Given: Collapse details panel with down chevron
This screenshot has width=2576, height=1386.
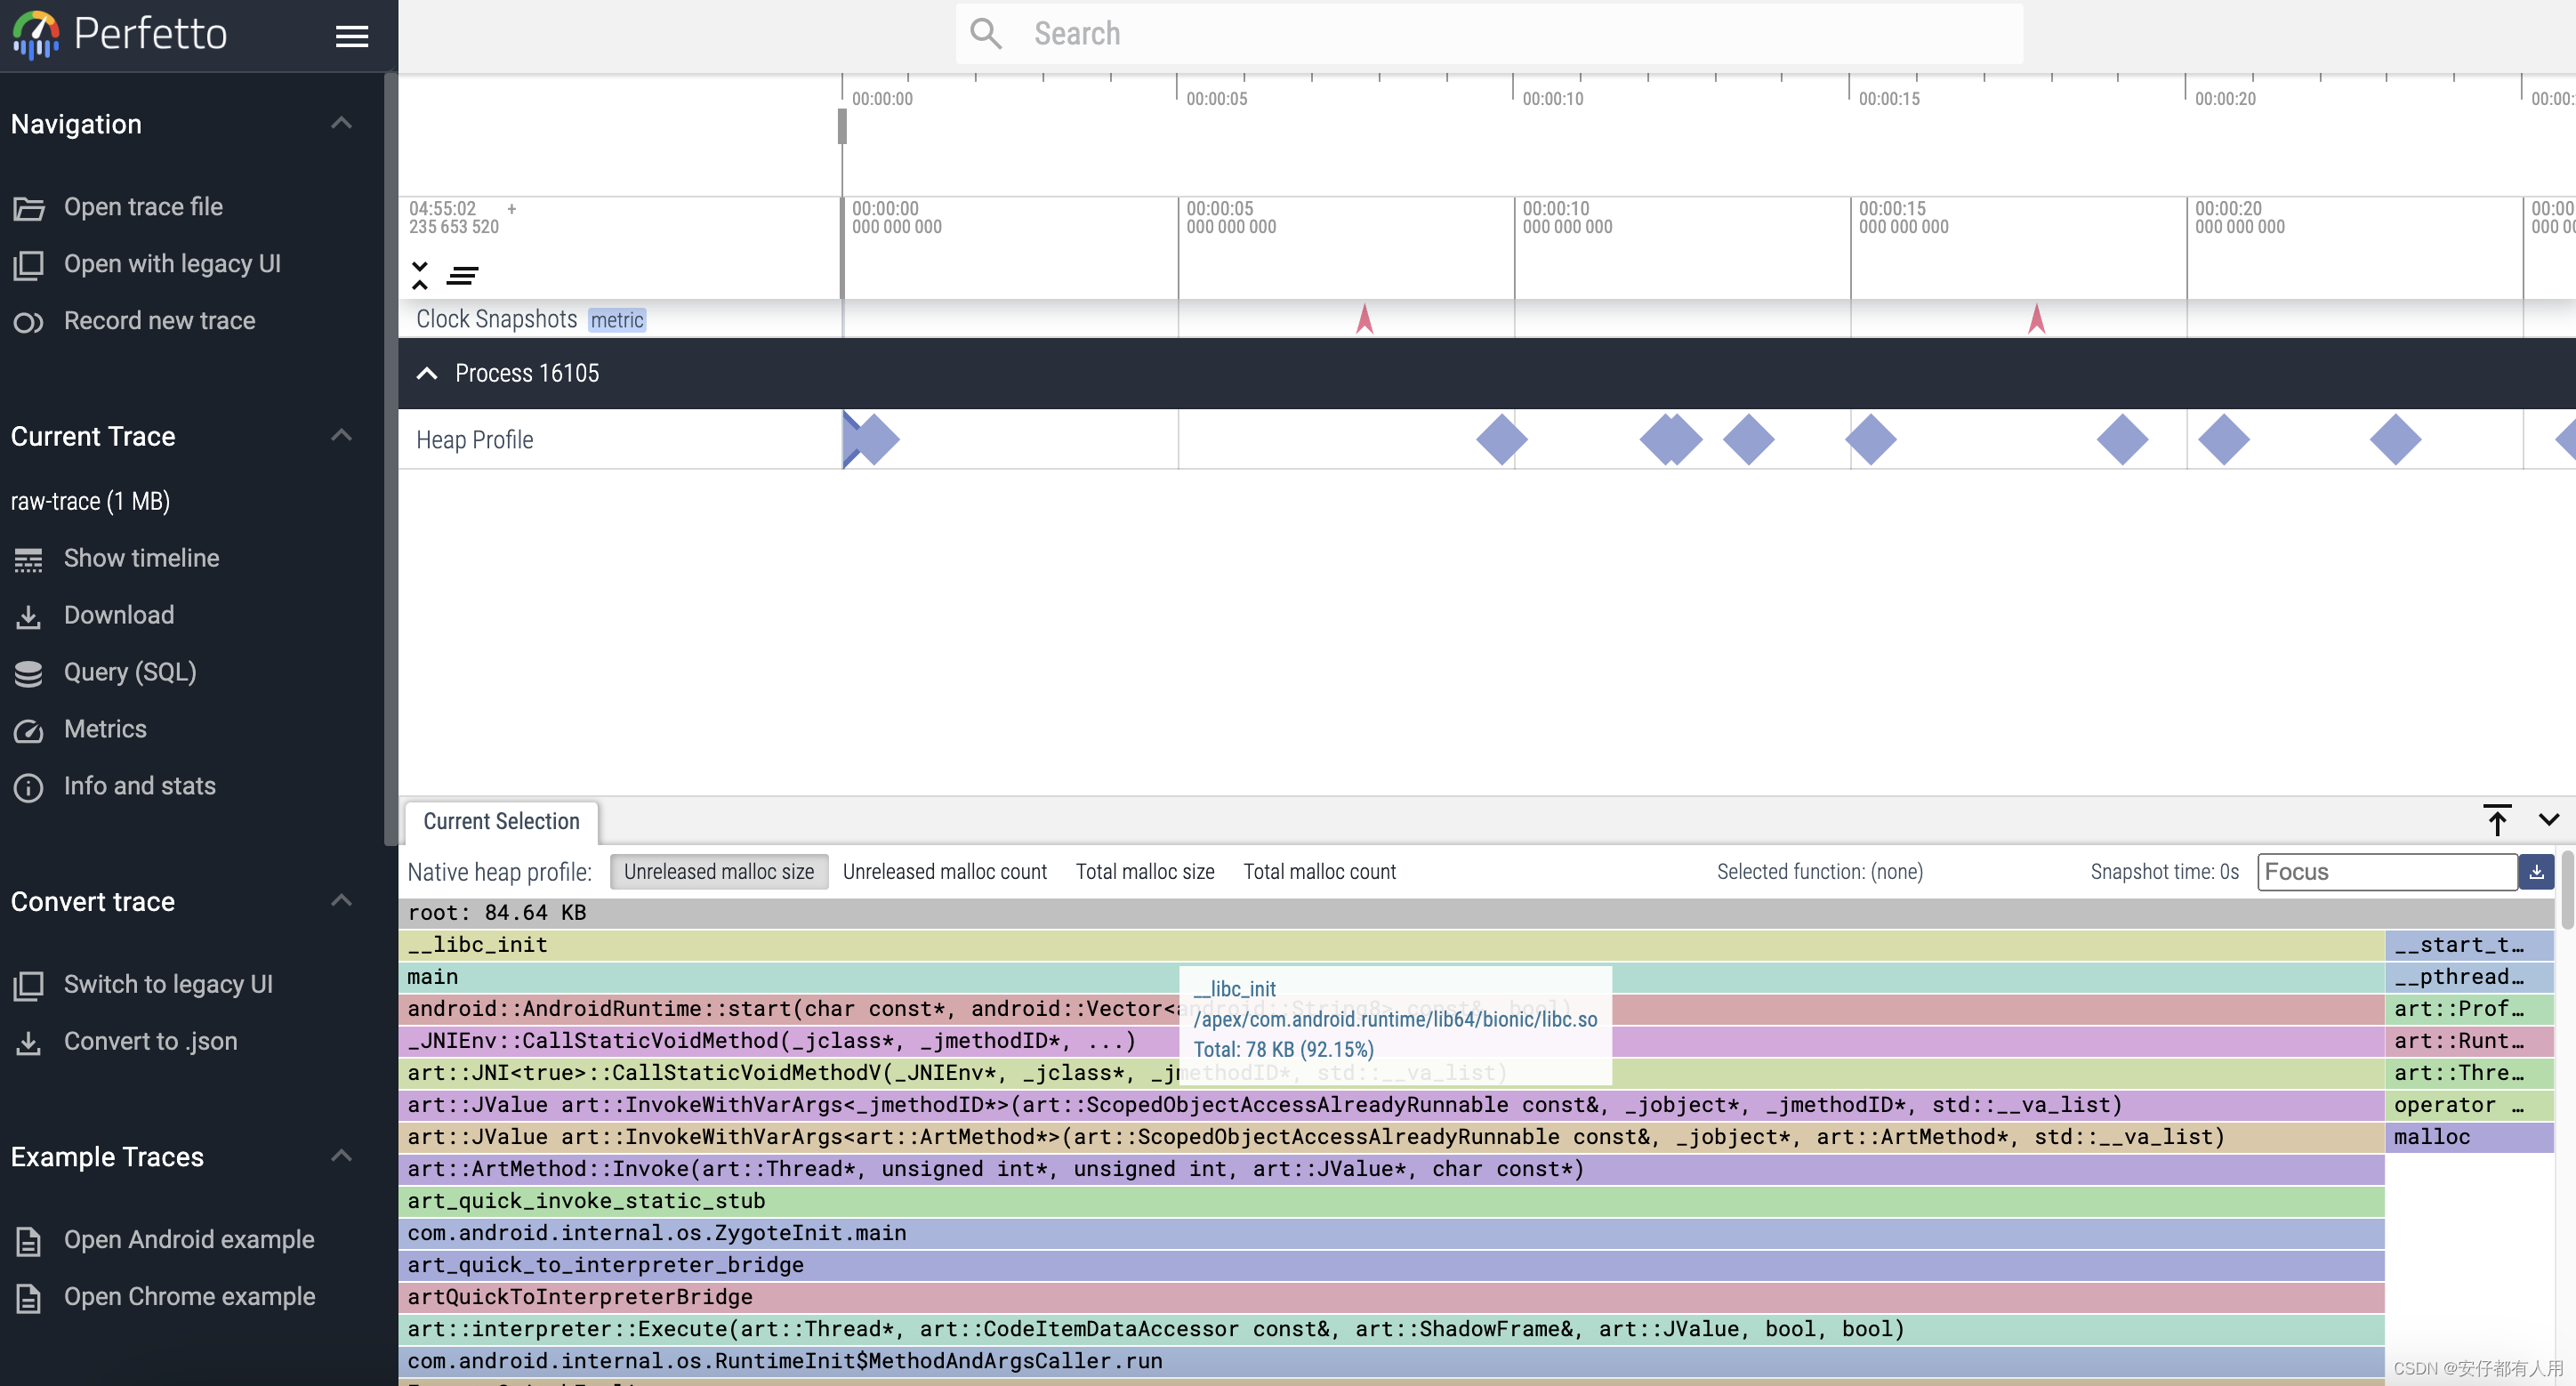Looking at the screenshot, I should [x=2549, y=819].
